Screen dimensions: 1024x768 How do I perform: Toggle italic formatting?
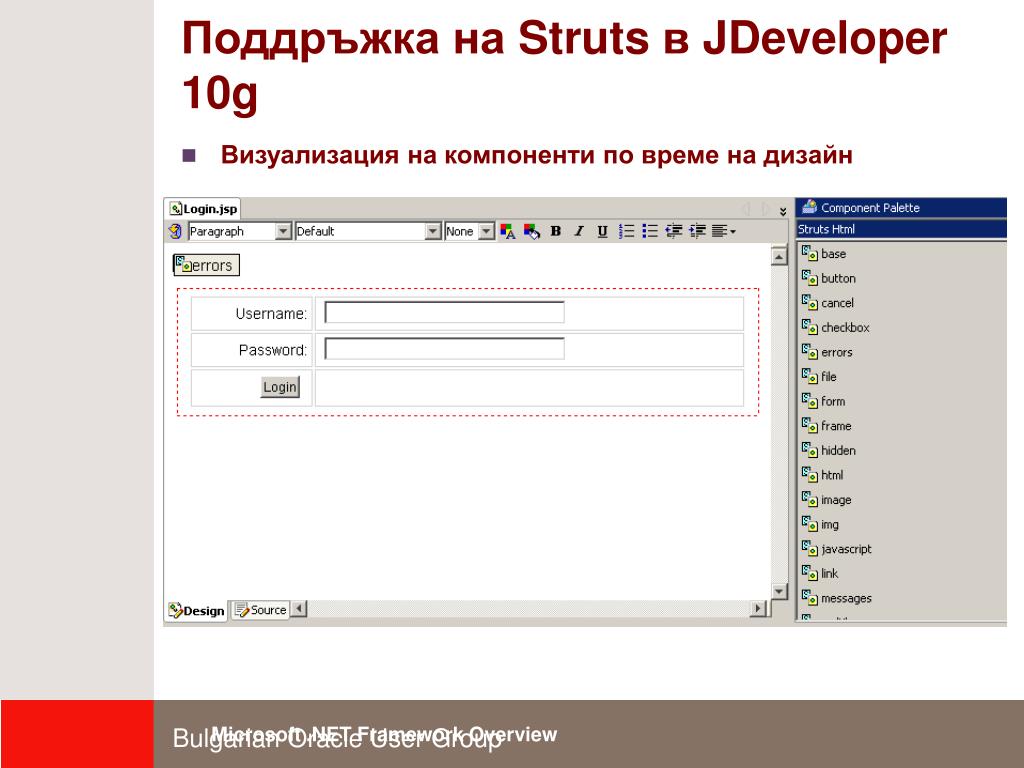tap(579, 231)
